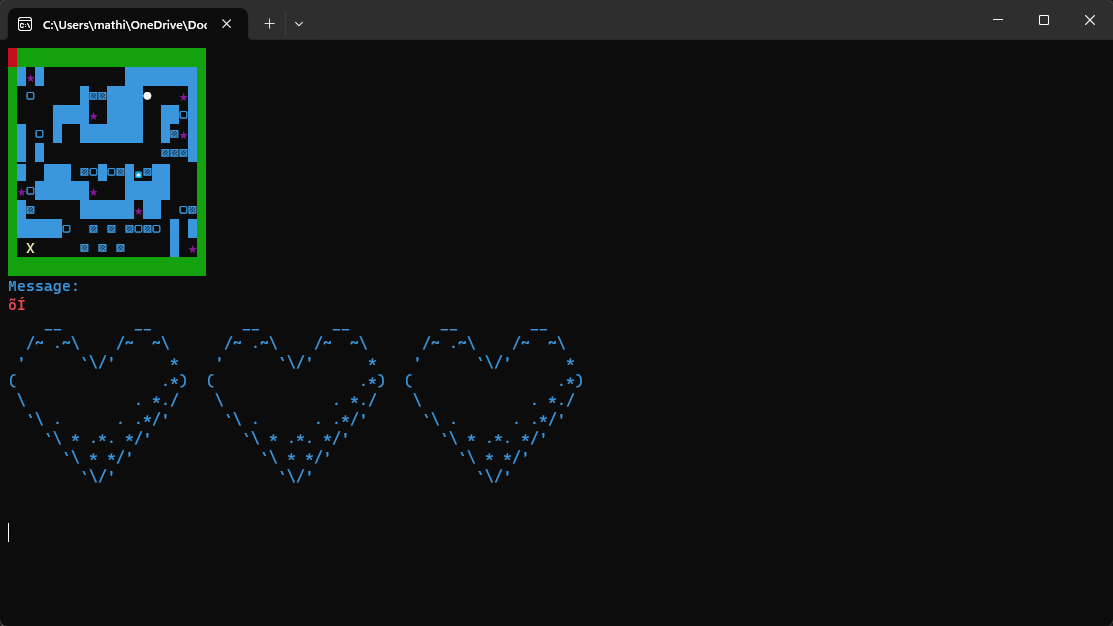Click the blinking cursor at the terminal prompt
This screenshot has height=626, width=1113.
point(8,532)
